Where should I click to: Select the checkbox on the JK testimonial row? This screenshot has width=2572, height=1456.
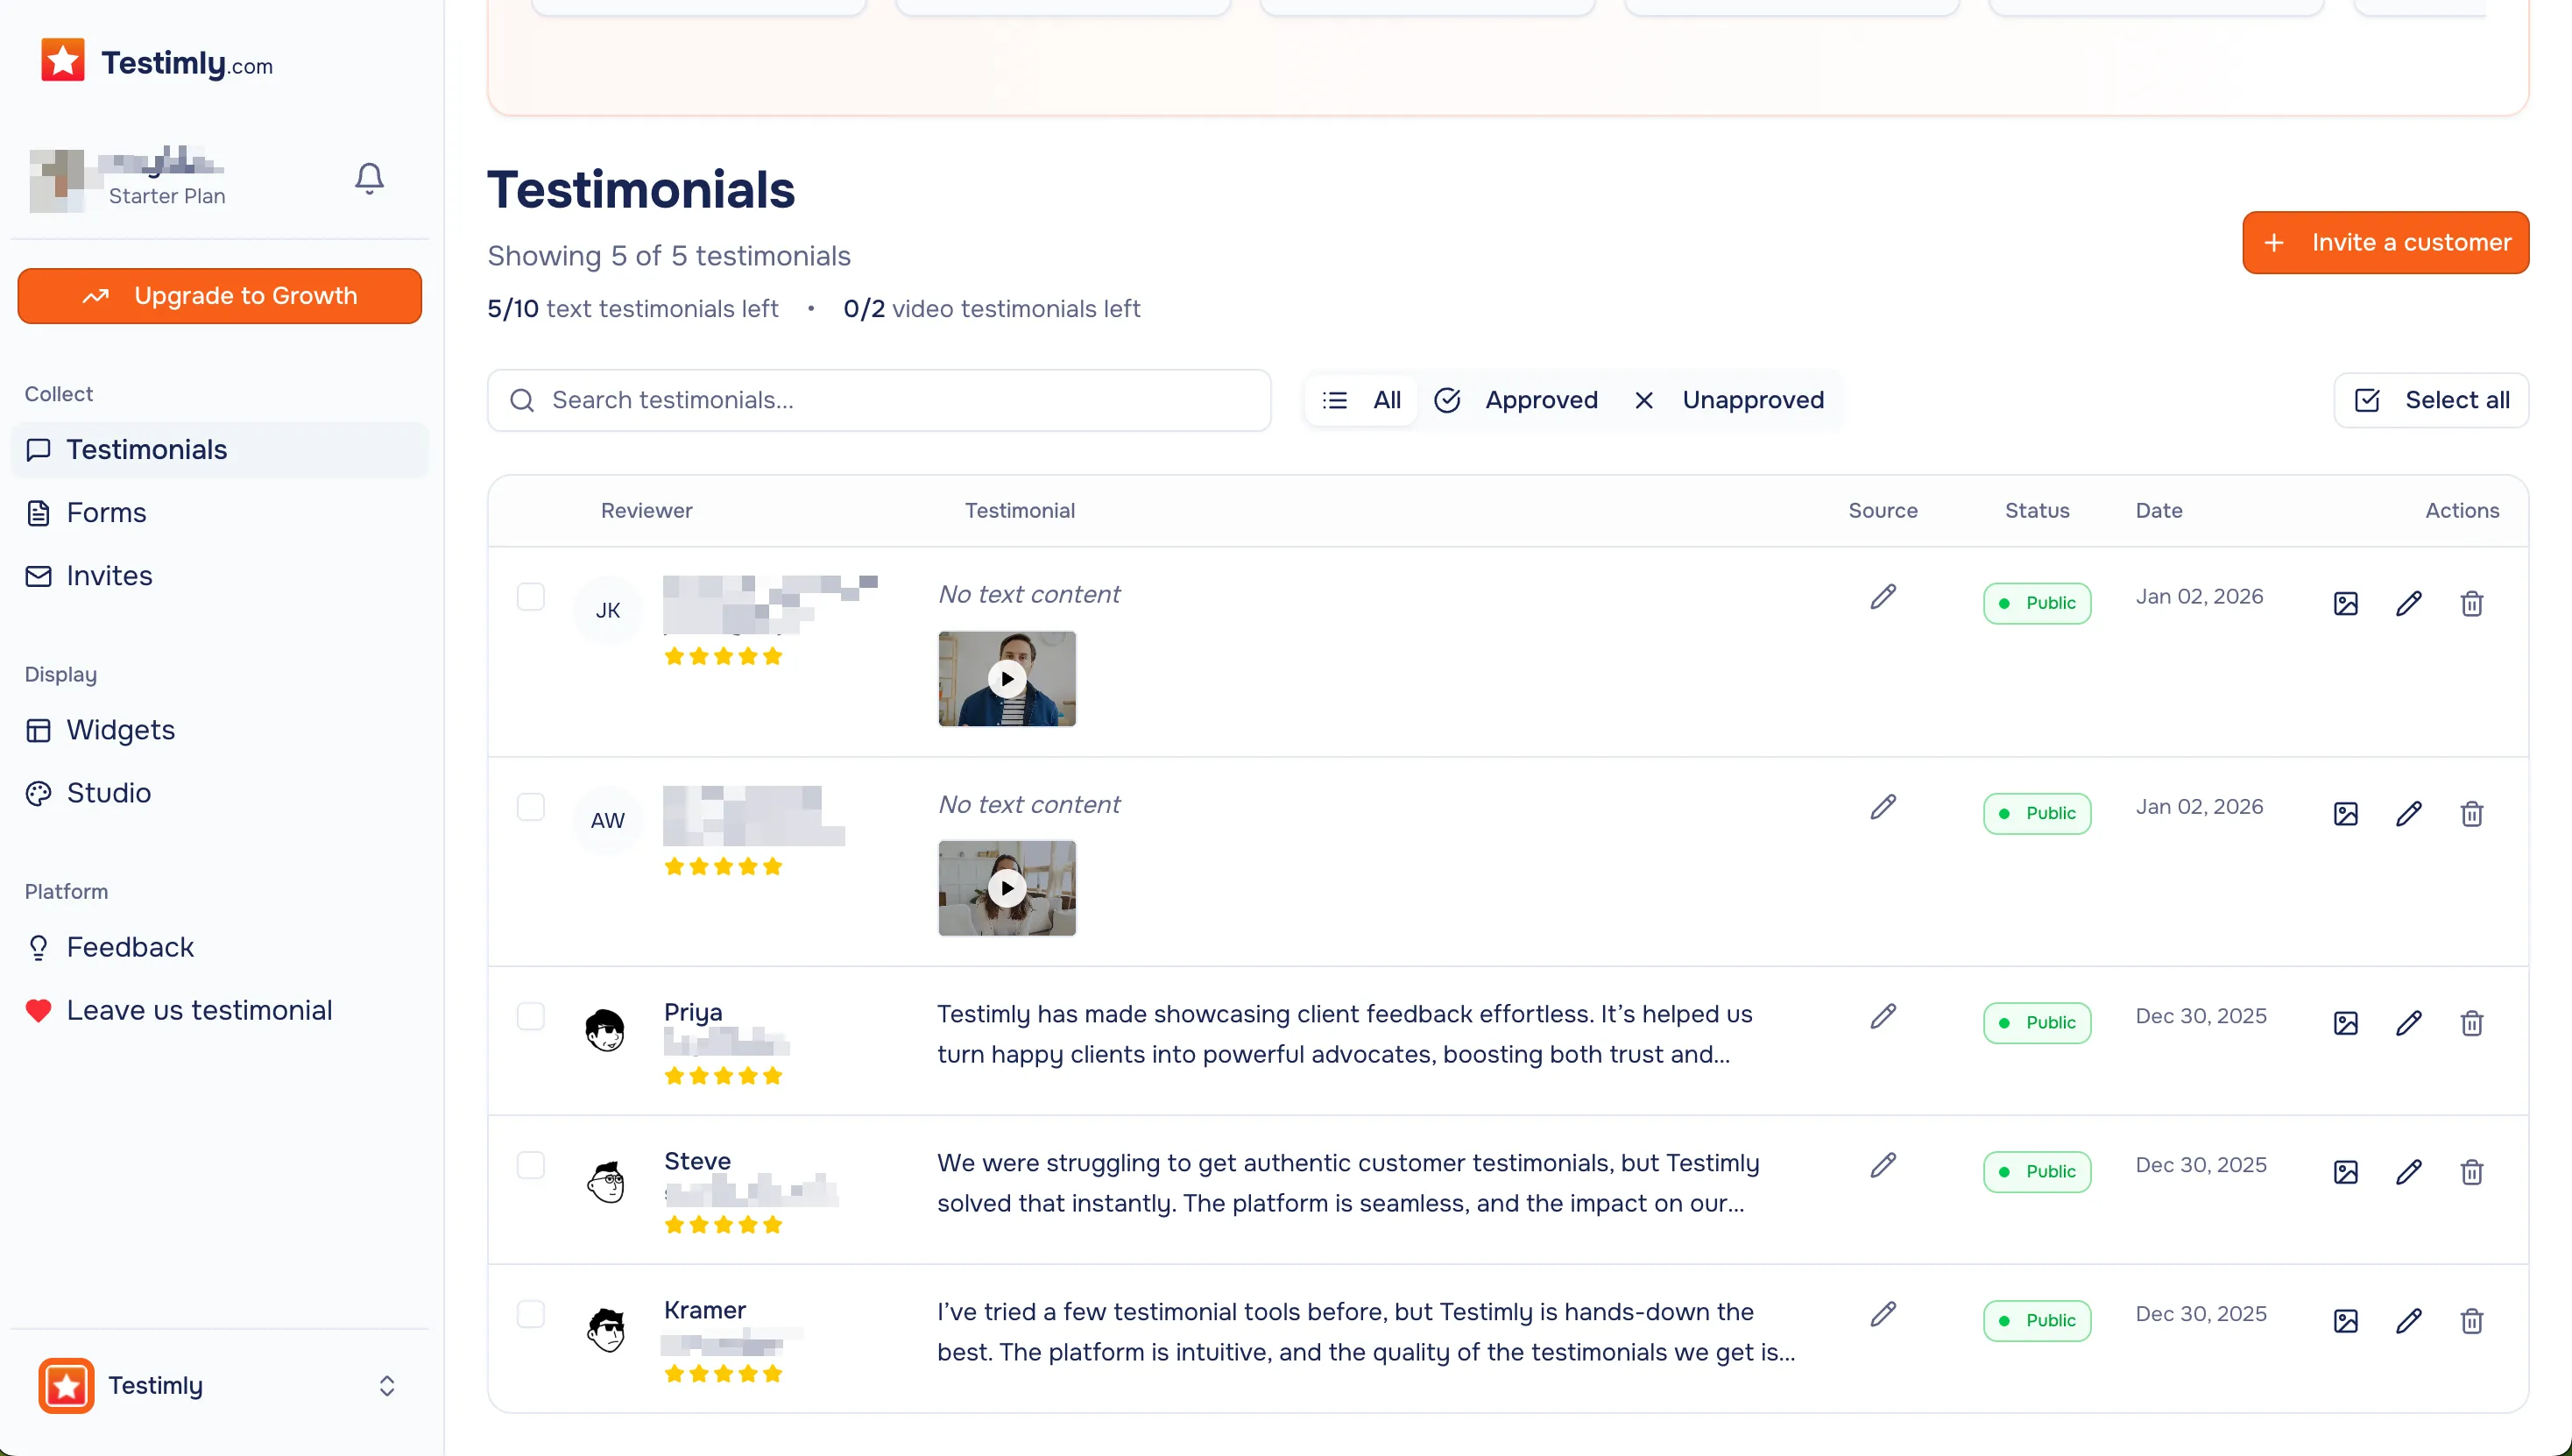[x=531, y=596]
